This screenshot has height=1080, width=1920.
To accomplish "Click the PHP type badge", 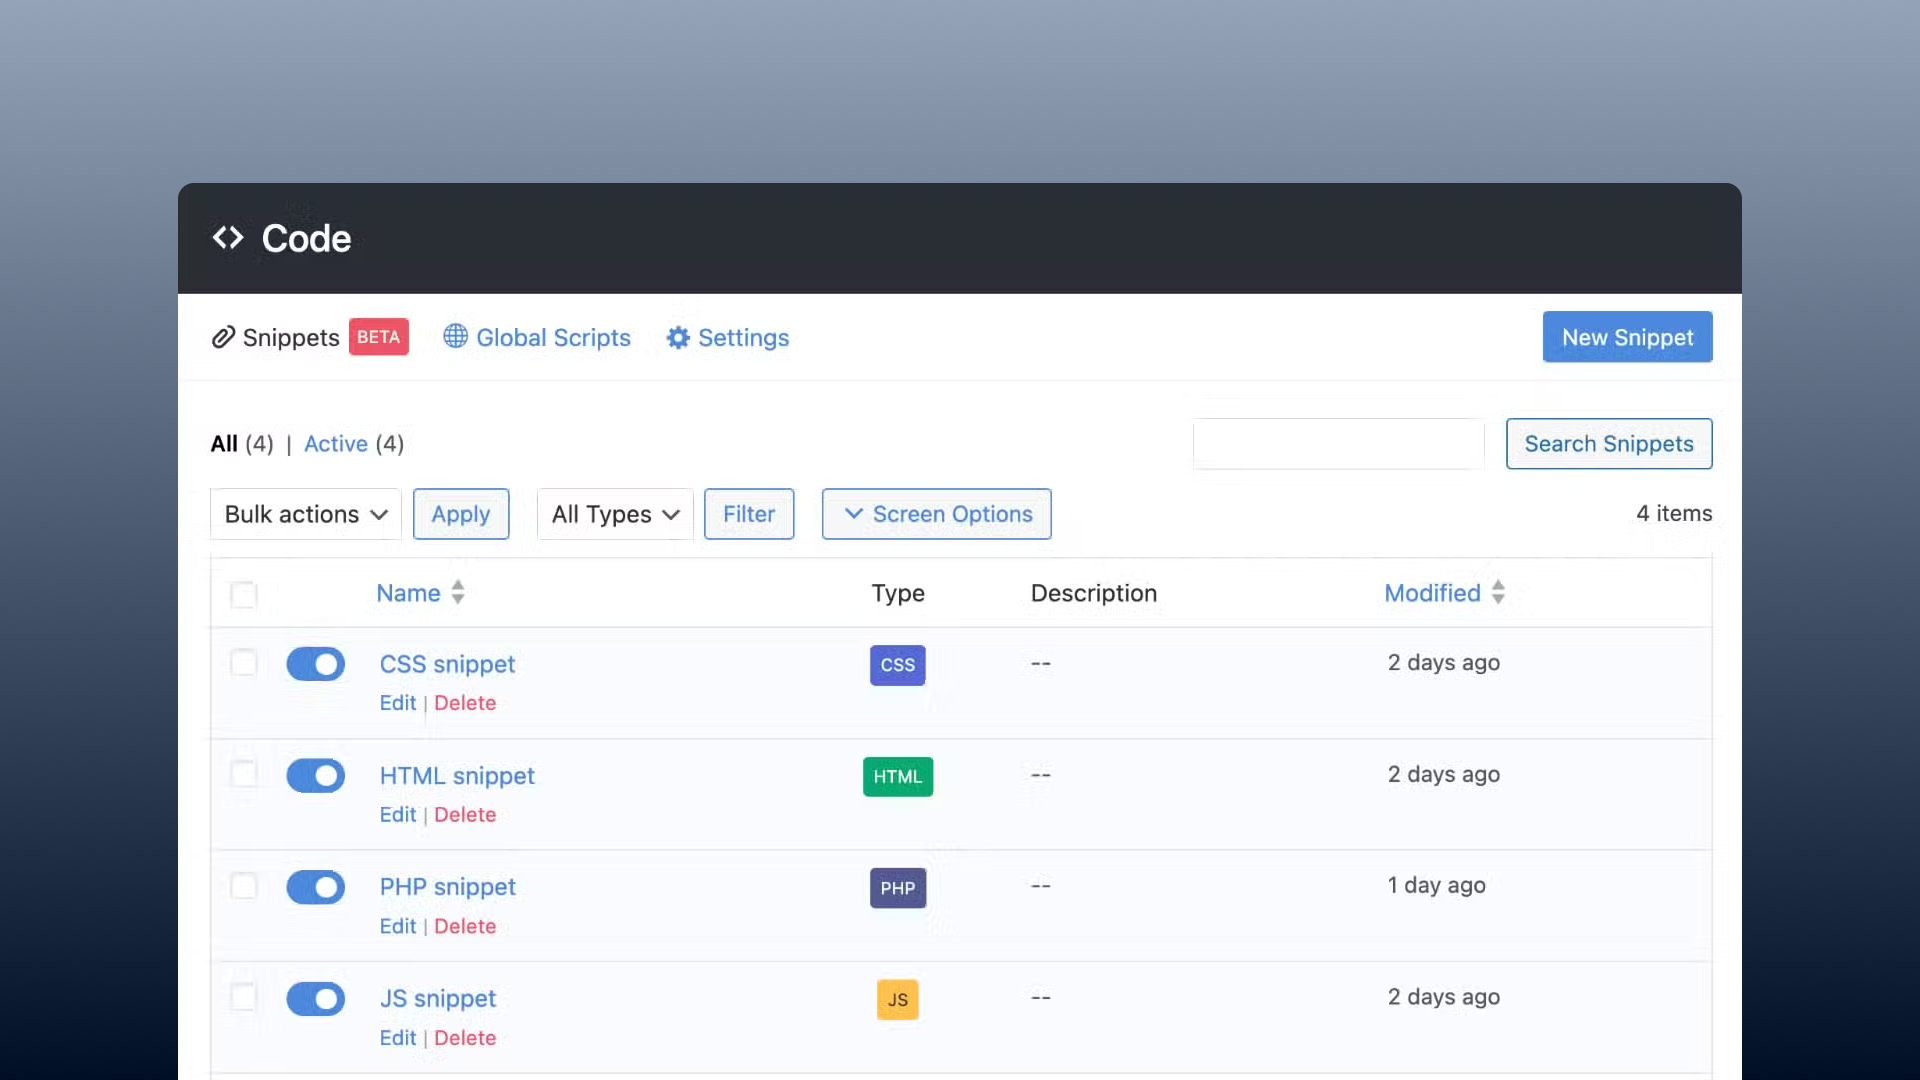I will pyautogui.click(x=897, y=888).
